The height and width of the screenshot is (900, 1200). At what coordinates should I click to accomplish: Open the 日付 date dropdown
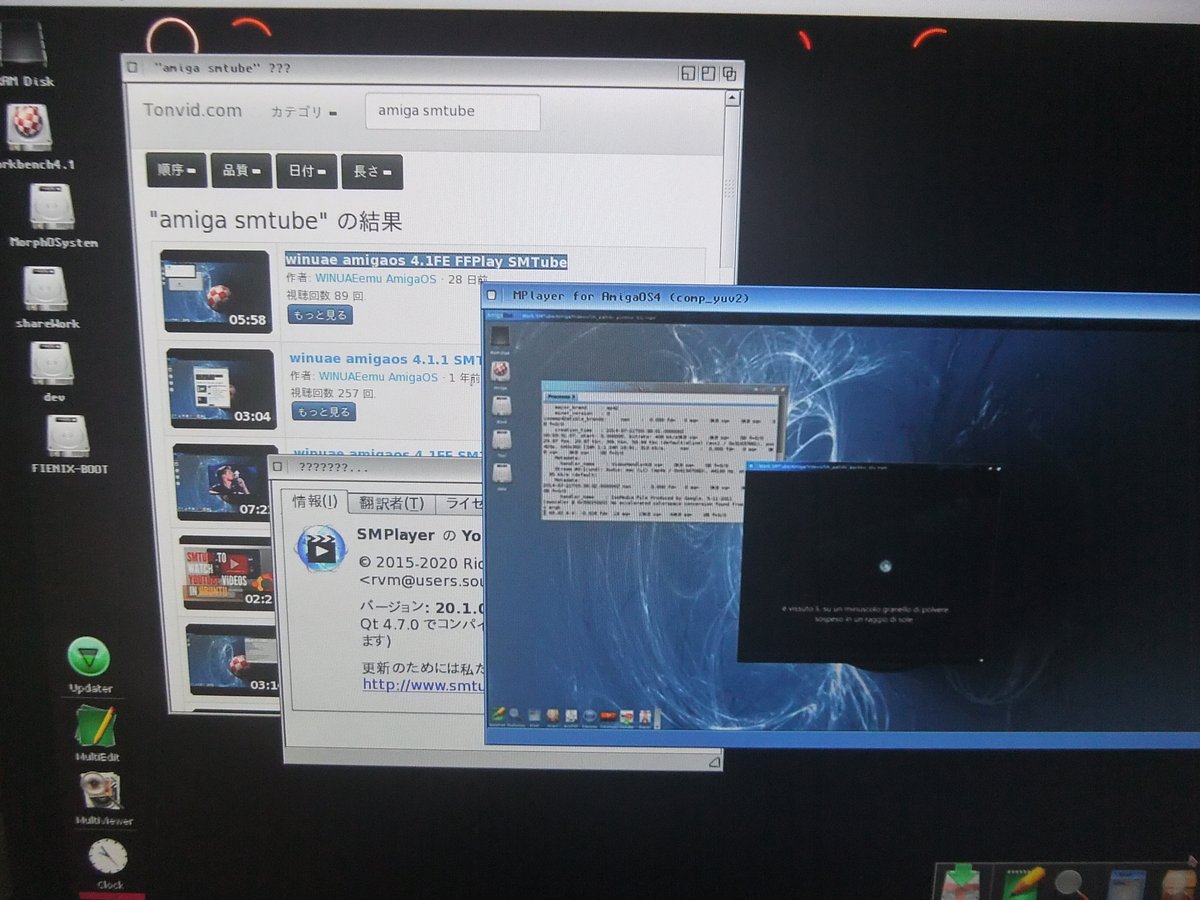pyautogui.click(x=307, y=171)
